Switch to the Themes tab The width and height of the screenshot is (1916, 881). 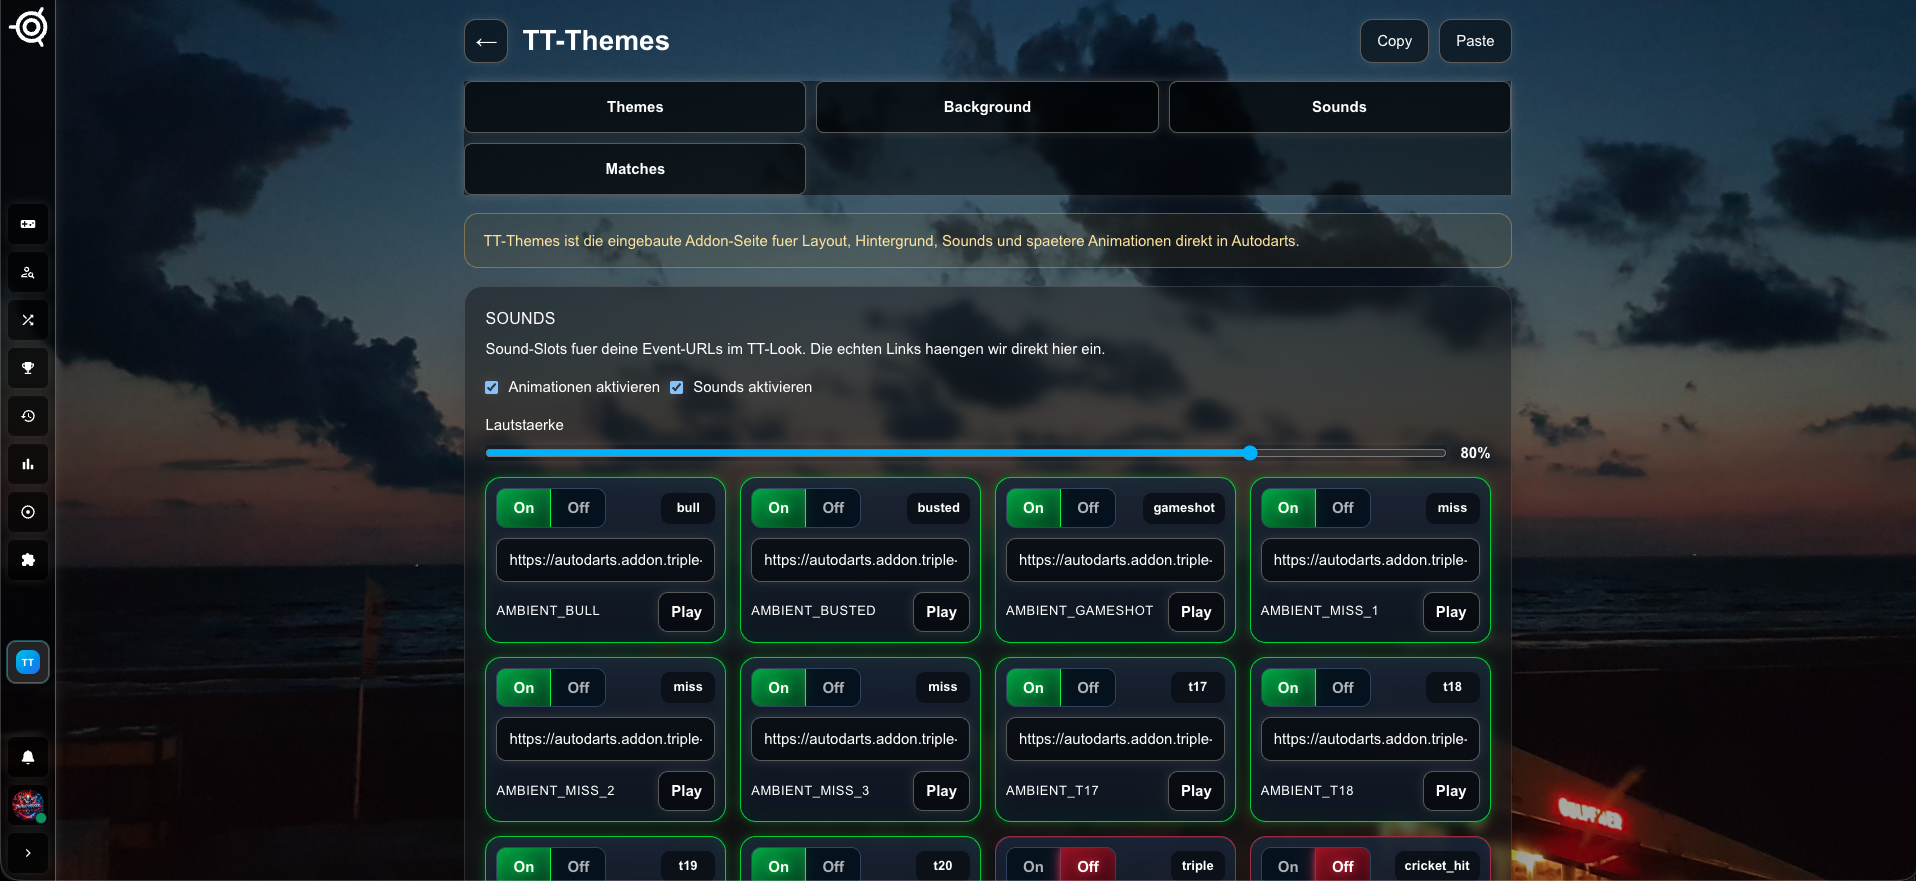[x=635, y=107]
